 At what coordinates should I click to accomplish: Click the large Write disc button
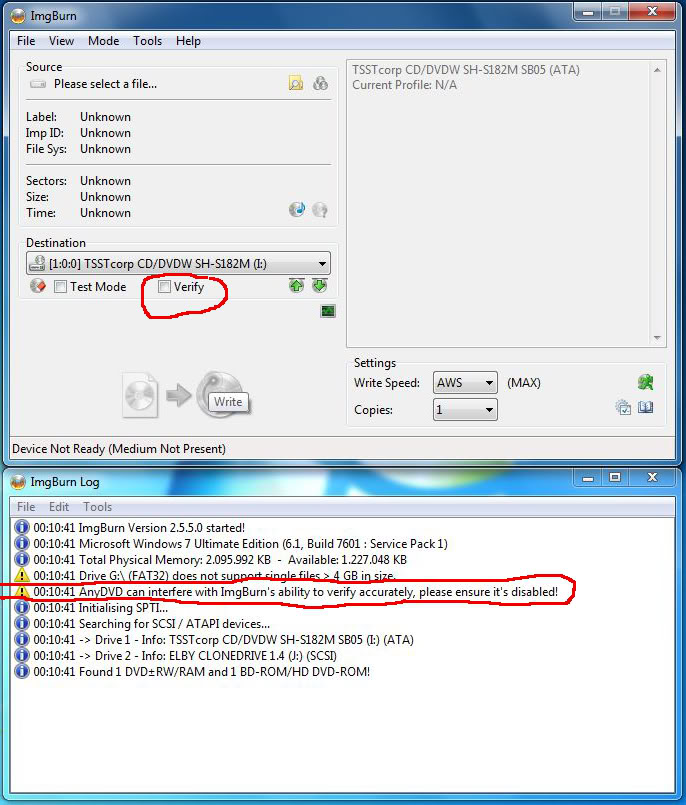[222, 395]
